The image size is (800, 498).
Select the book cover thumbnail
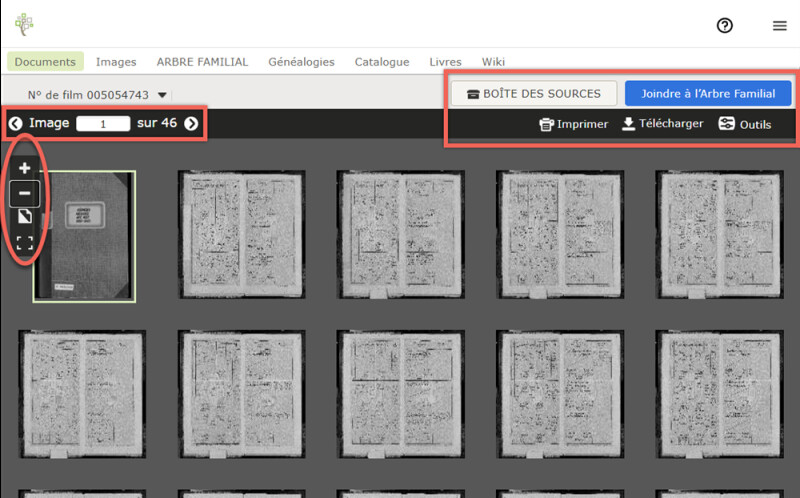click(x=85, y=236)
